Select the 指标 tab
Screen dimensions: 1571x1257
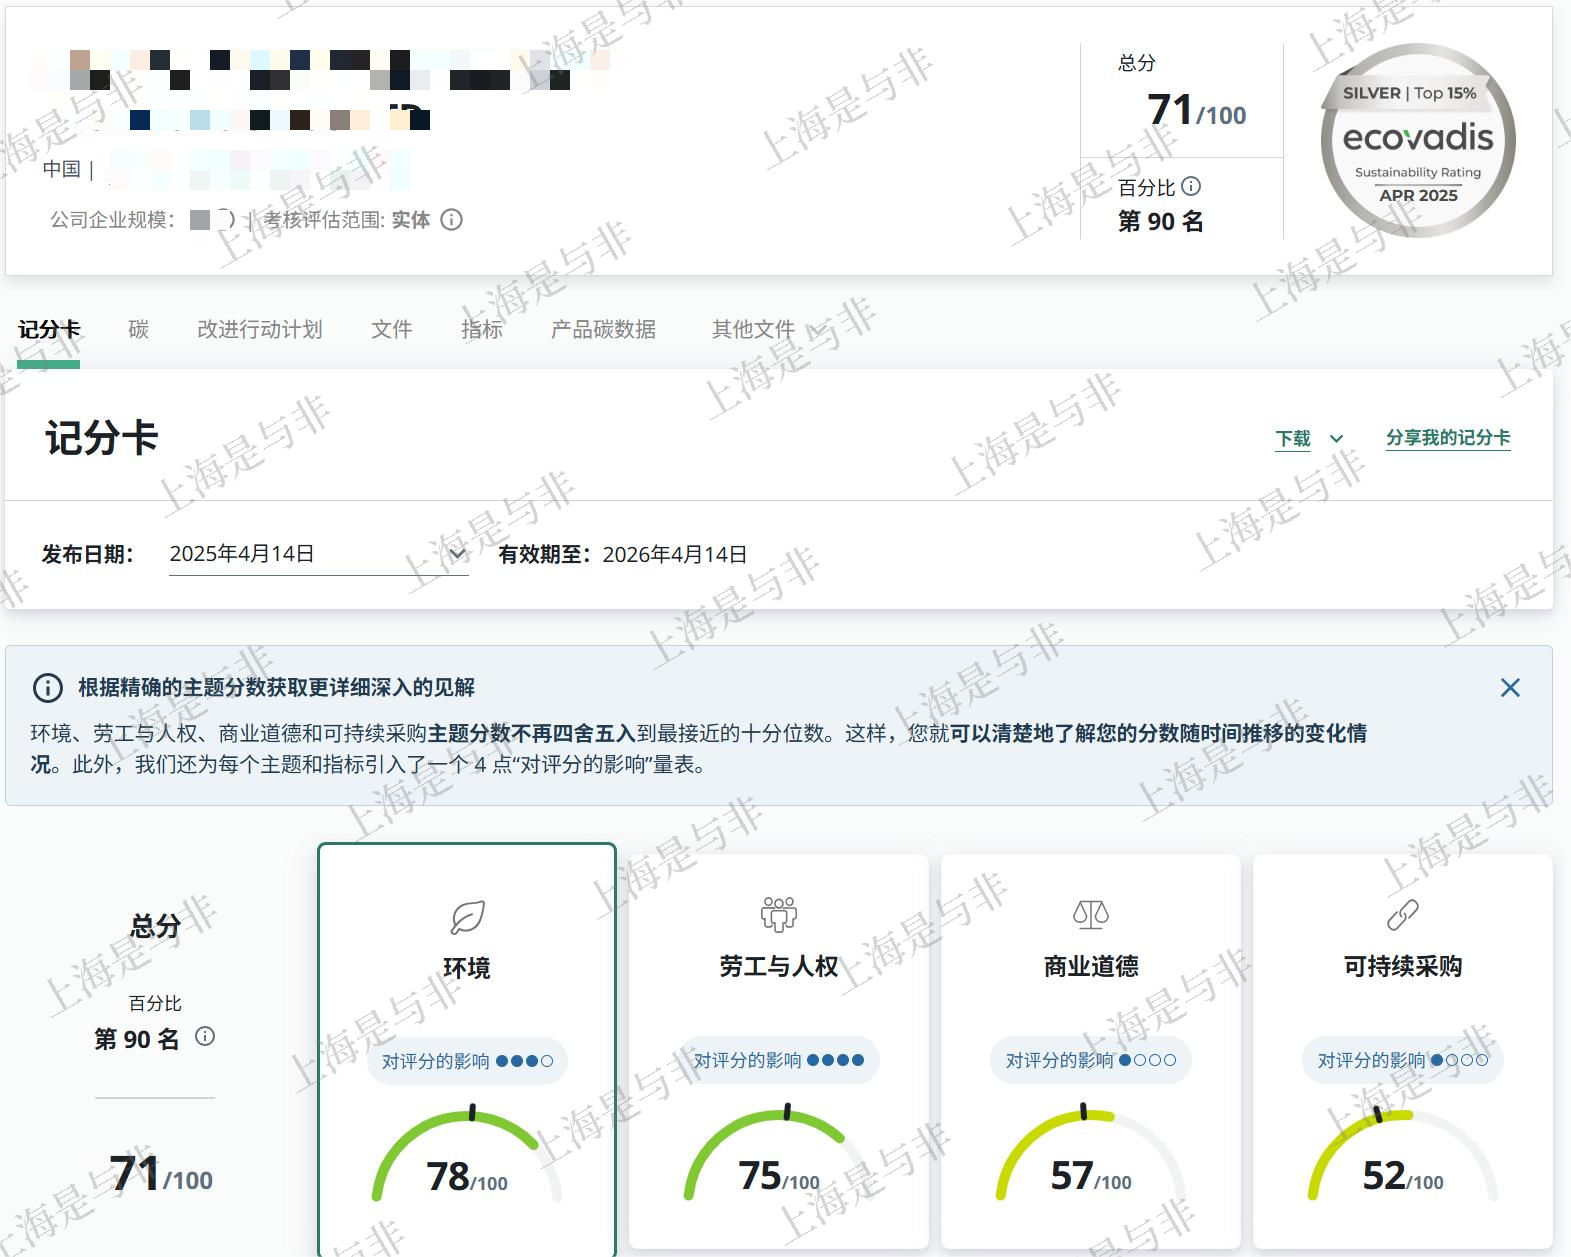481,330
